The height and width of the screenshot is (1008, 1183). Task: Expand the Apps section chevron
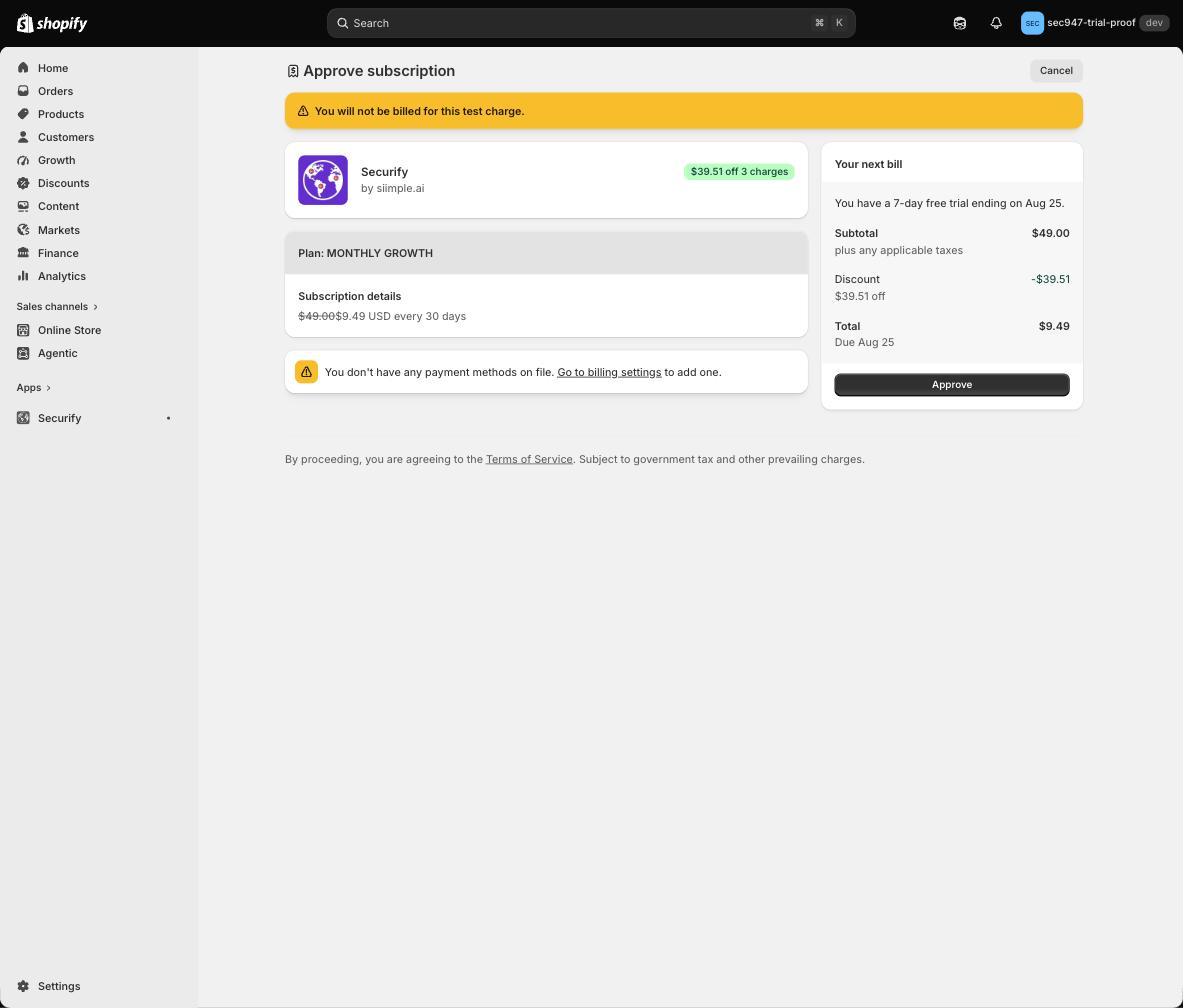click(x=48, y=388)
